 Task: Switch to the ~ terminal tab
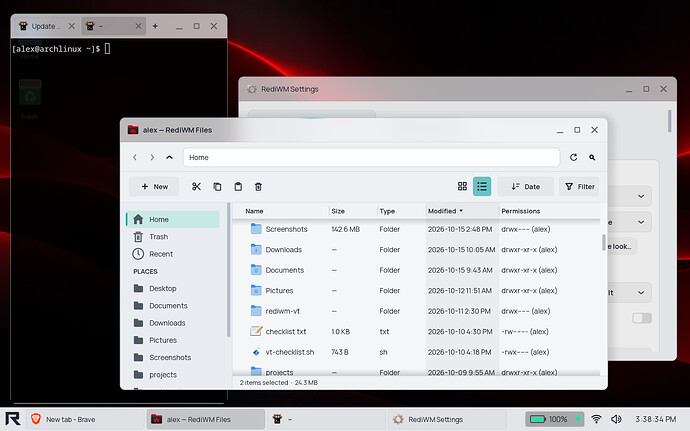point(113,26)
